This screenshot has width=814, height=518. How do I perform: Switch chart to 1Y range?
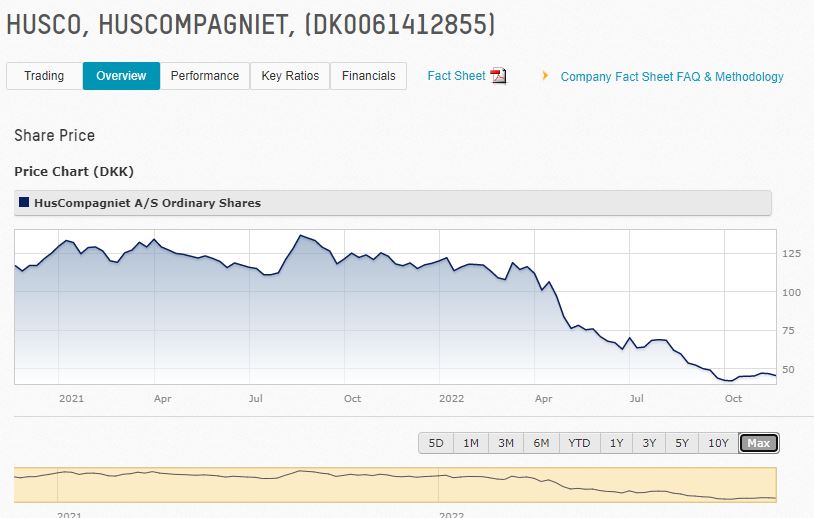(x=616, y=443)
